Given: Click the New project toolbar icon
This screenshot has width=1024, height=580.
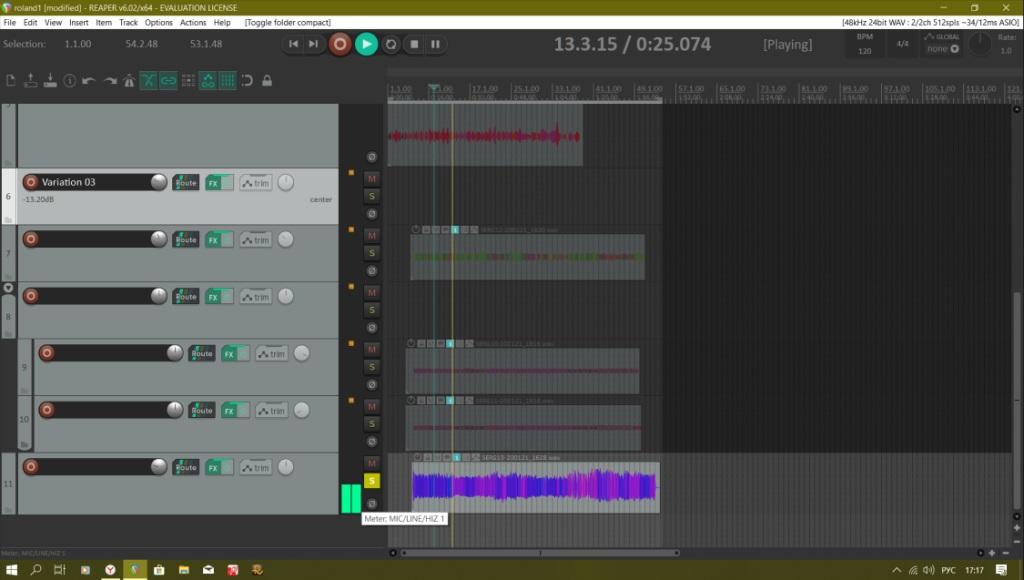Looking at the screenshot, I should [10, 81].
